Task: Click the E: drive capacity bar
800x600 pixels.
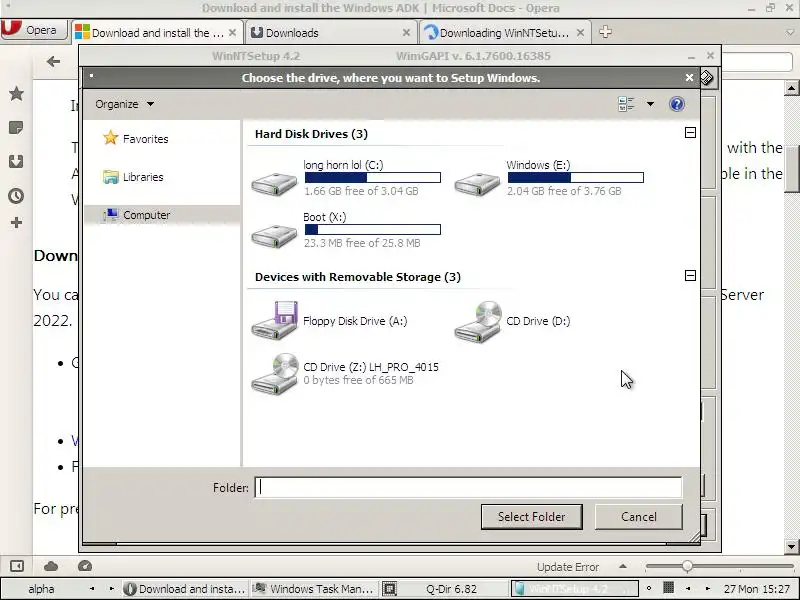Action: [x=576, y=178]
